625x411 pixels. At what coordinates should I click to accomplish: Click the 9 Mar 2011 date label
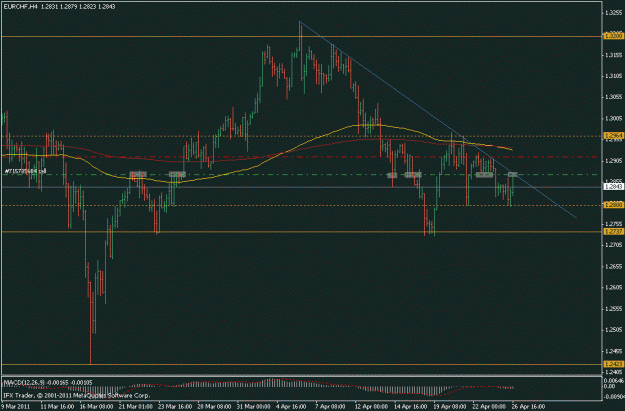point(15,407)
